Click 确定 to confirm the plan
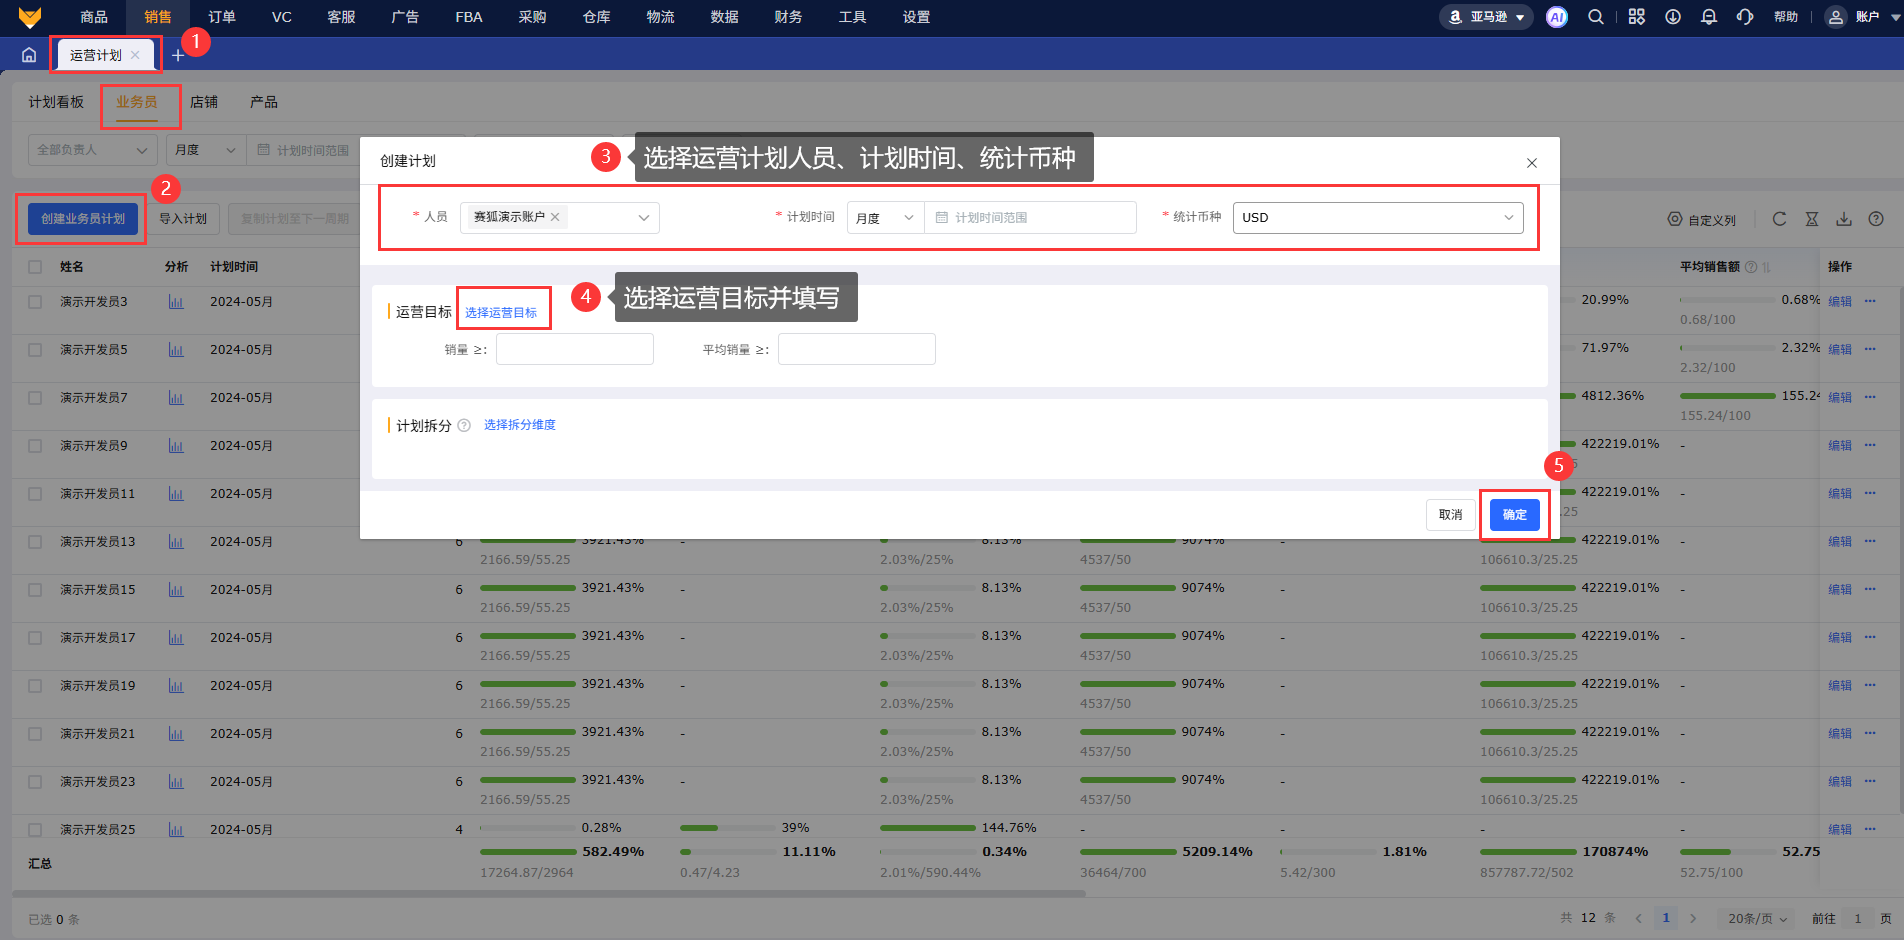This screenshot has height=940, width=1904. [x=1514, y=515]
